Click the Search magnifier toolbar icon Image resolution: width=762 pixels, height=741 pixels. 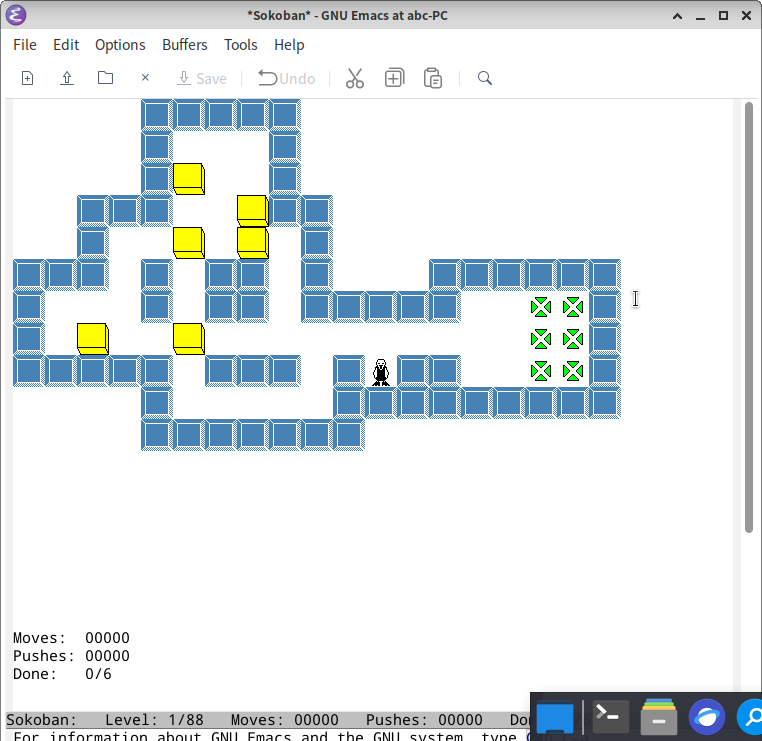point(485,78)
